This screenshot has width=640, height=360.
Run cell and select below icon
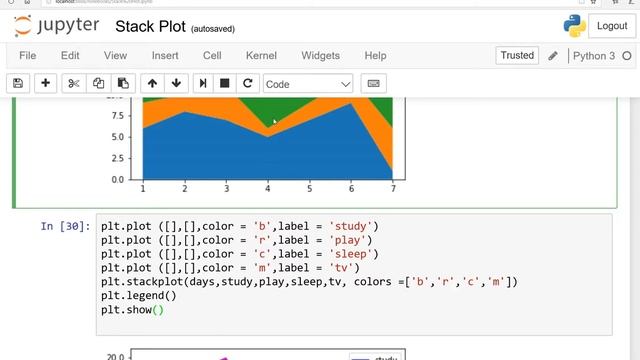click(x=203, y=84)
